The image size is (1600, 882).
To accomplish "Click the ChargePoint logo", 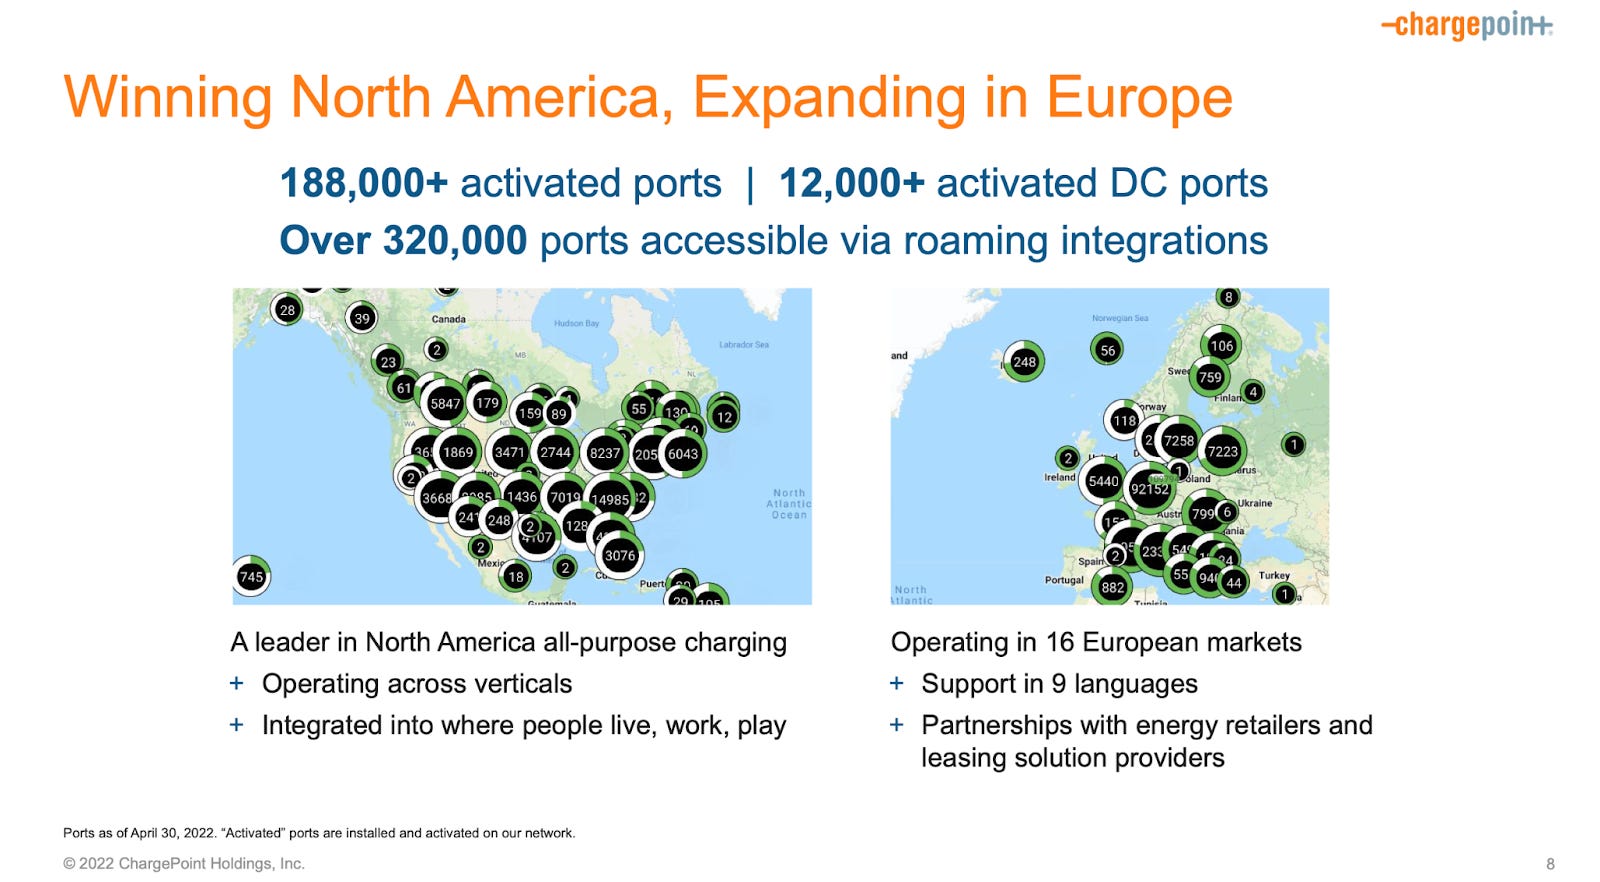I will coord(1467,24).
